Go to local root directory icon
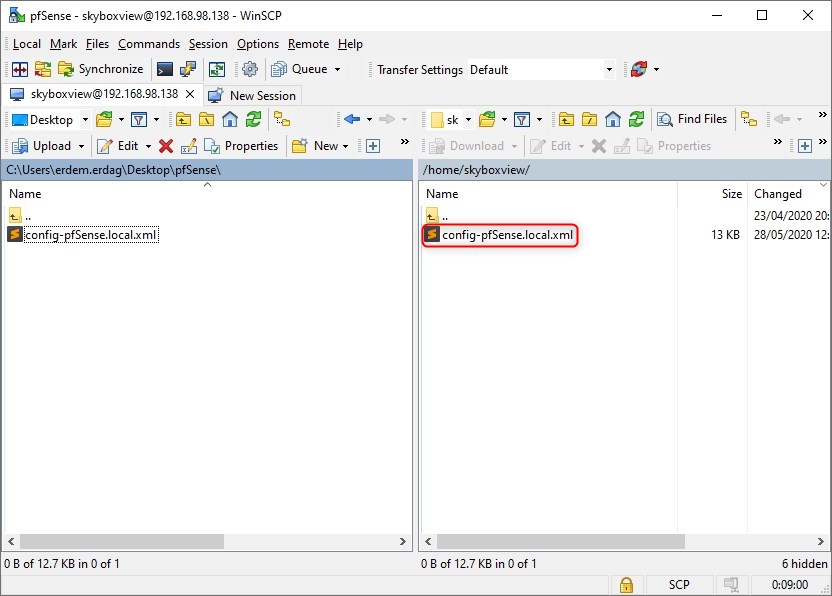 click(206, 119)
